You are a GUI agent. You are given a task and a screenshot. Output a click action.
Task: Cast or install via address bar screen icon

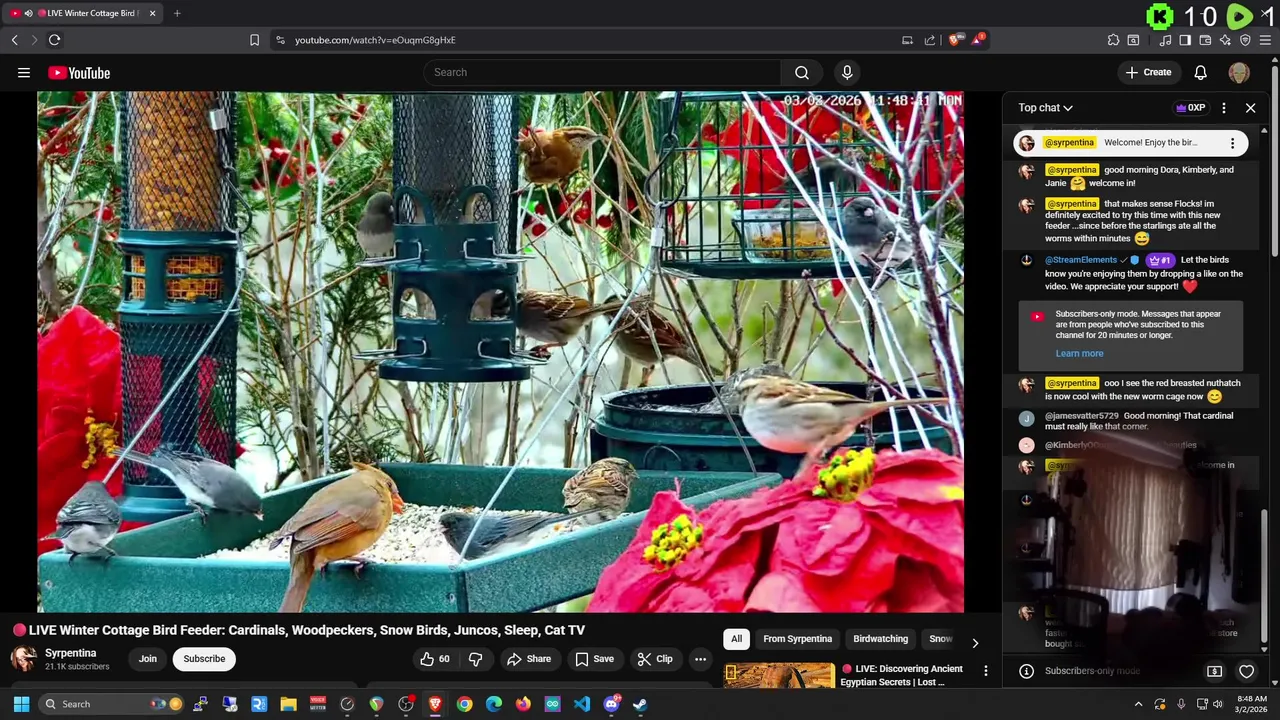pos(907,40)
